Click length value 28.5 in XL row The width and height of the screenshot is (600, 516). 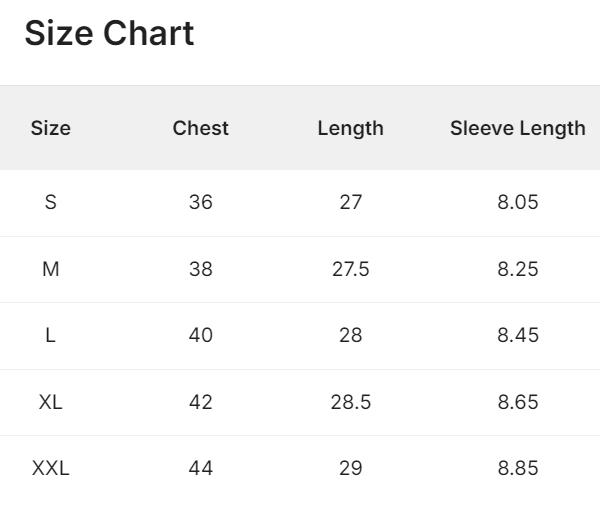(351, 402)
